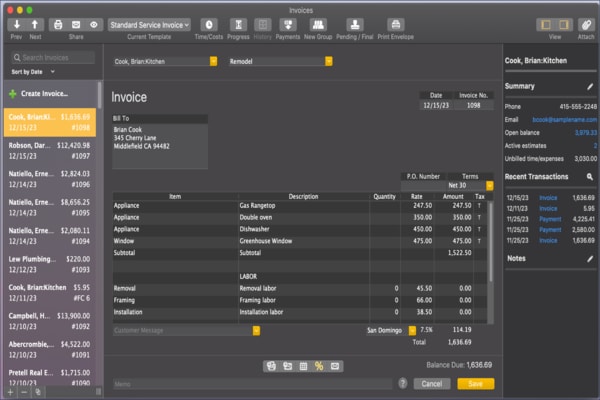Toggle tax flag on Gas Rangetop row

[x=479, y=206]
